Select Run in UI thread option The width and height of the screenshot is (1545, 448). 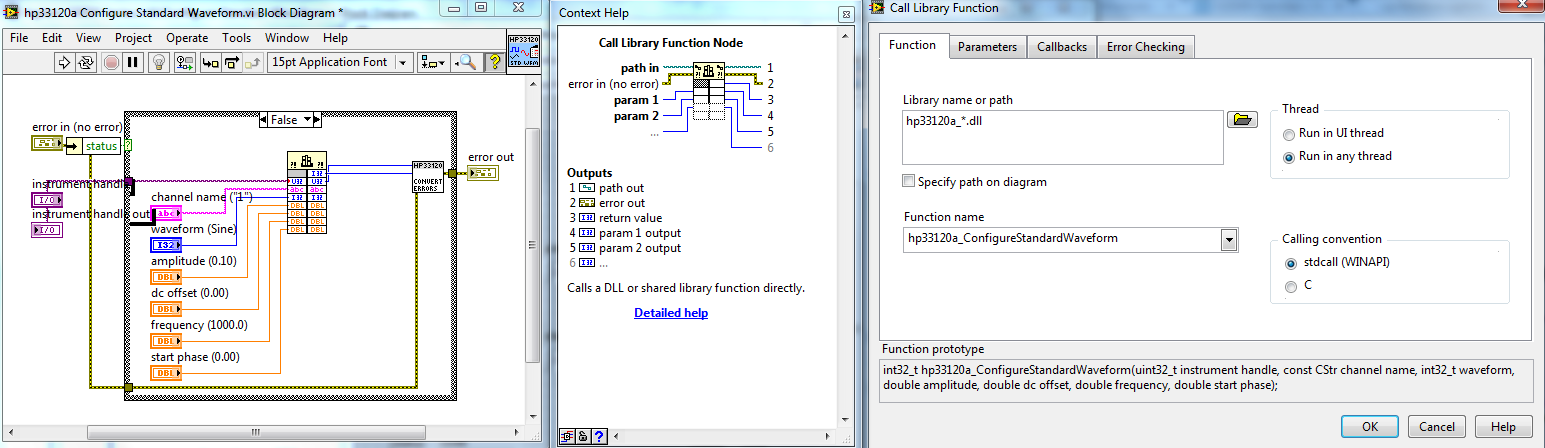(1333, 133)
